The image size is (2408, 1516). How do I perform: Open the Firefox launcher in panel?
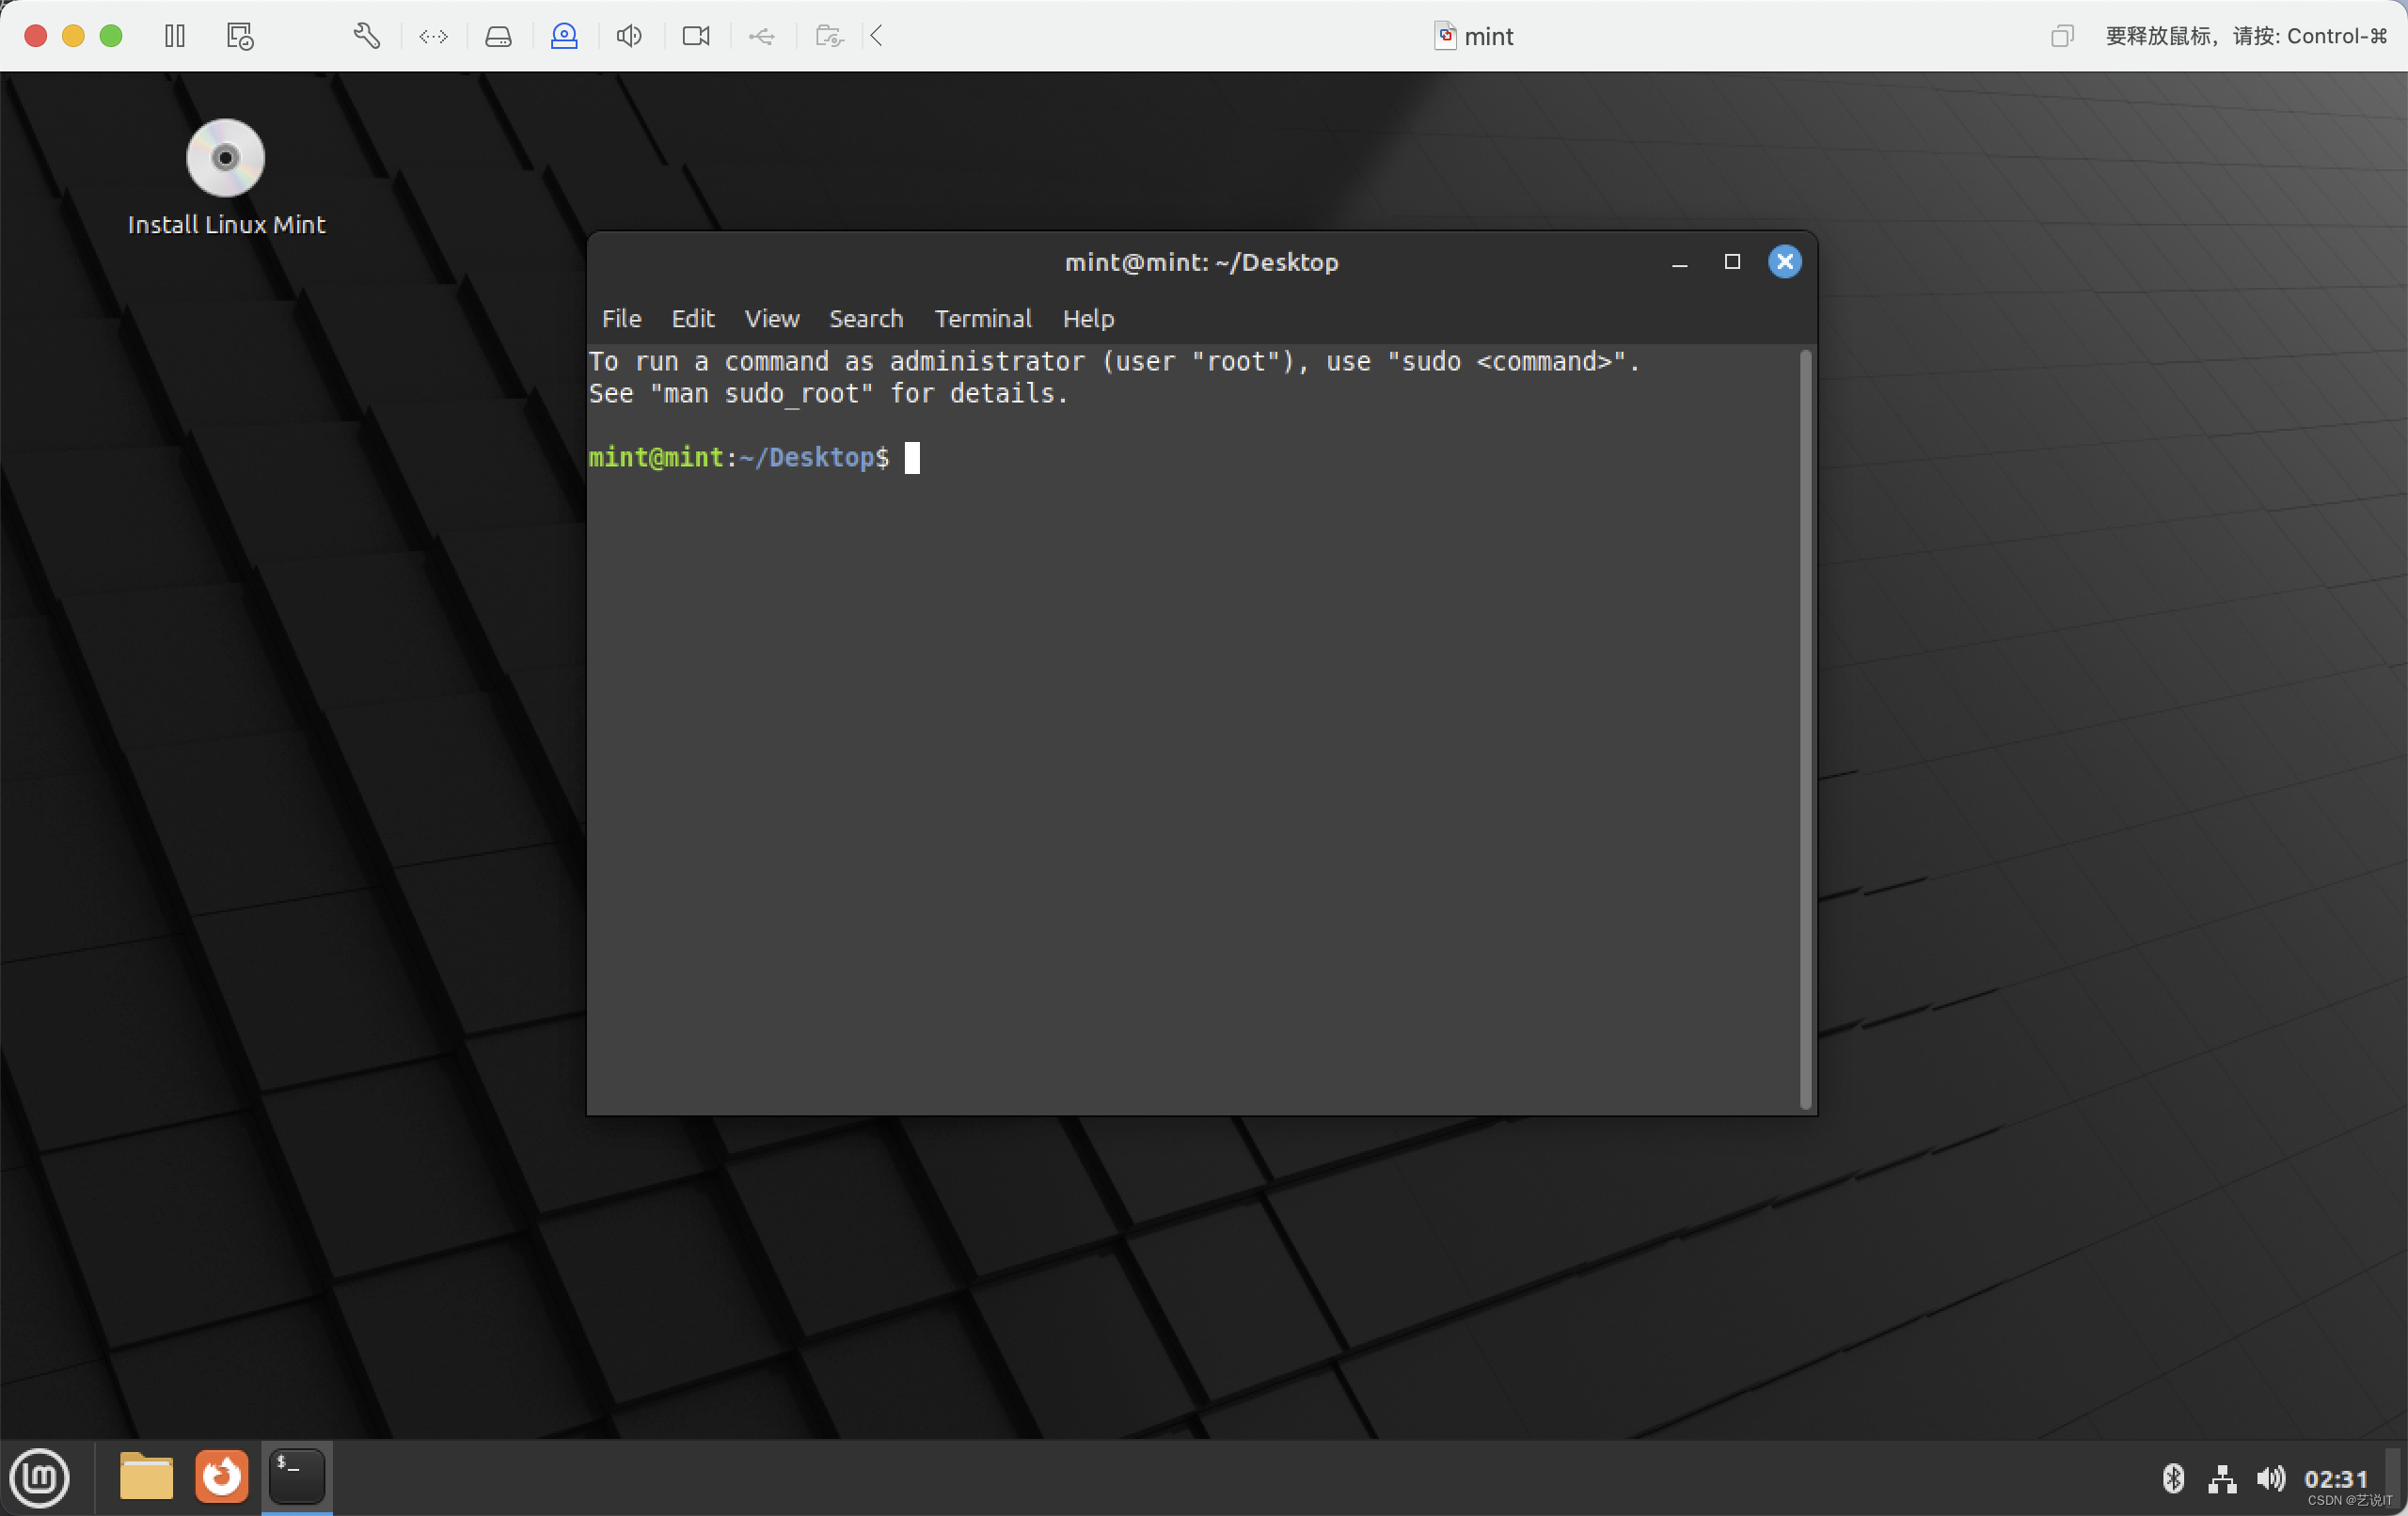click(221, 1476)
